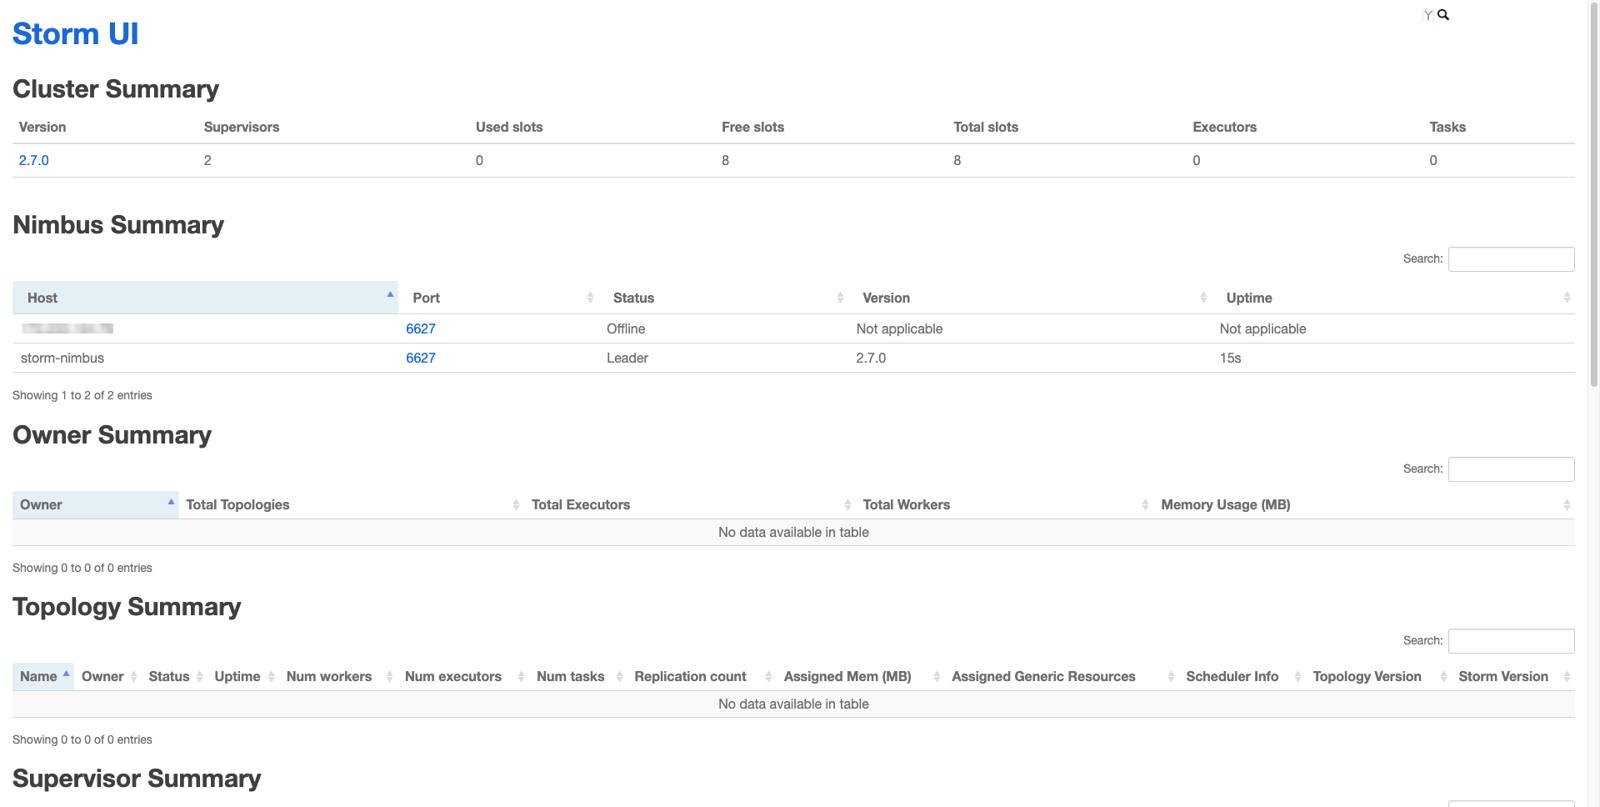Focus the Topology Summary search field
The image size is (1600, 807).
click(1510, 641)
